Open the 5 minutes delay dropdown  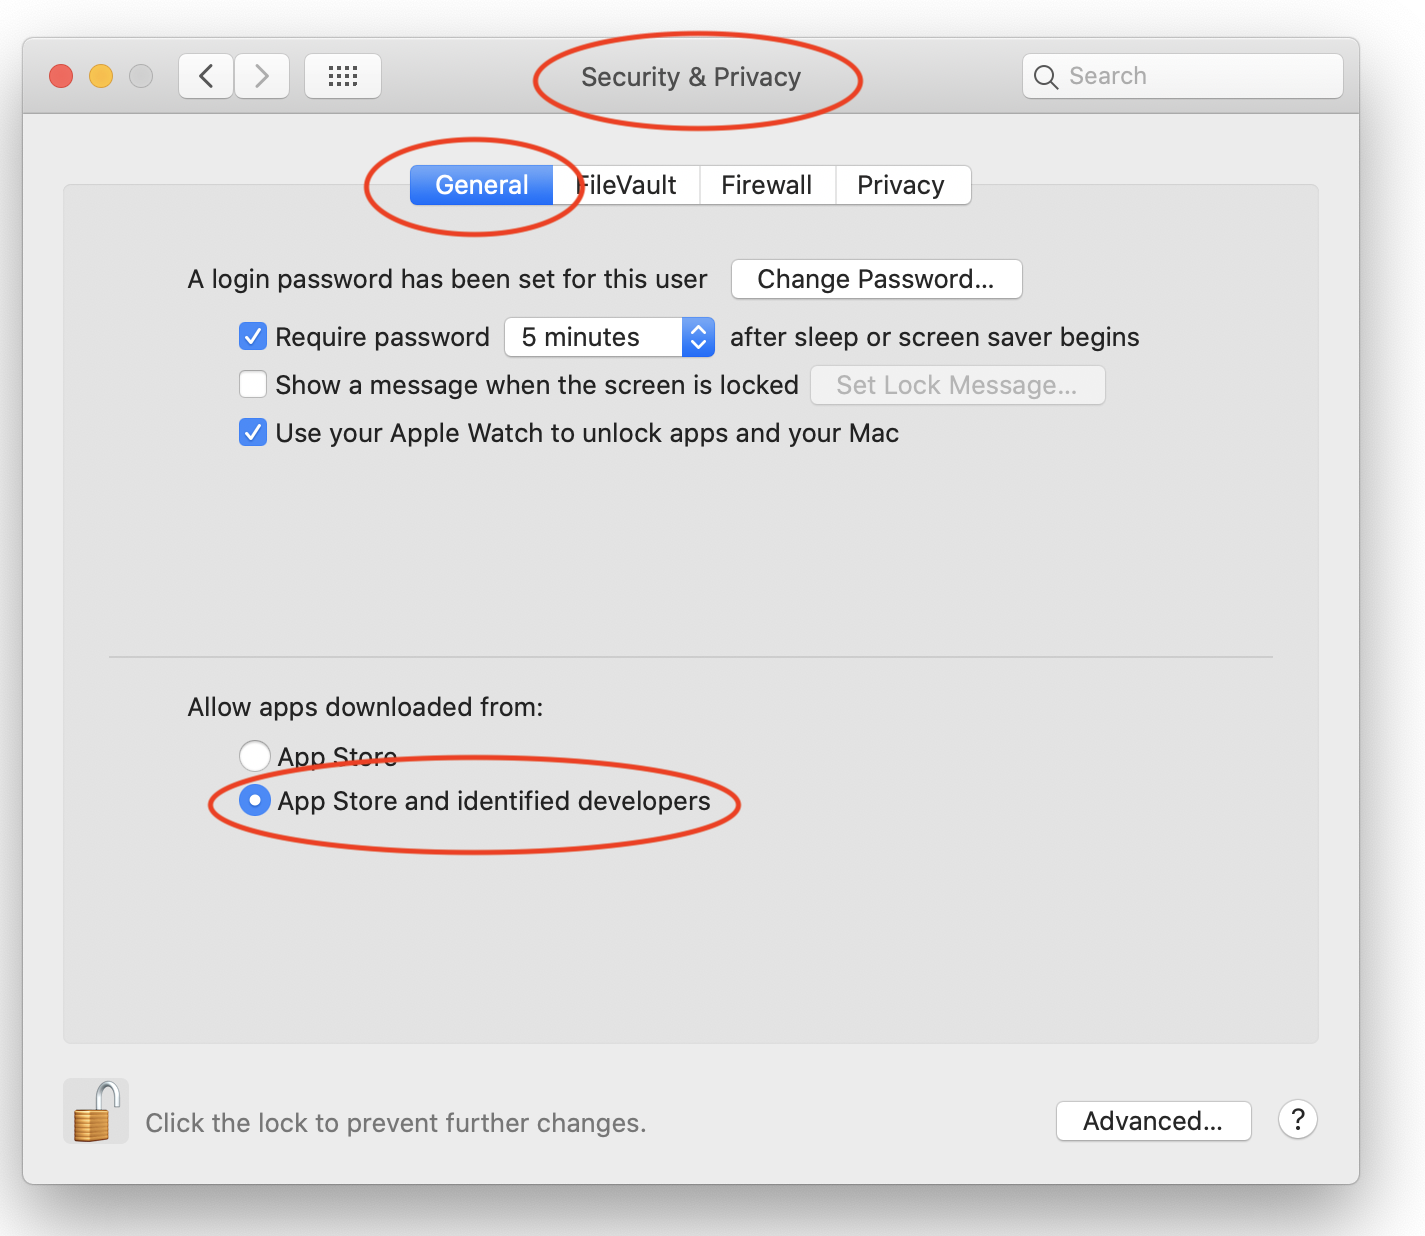tap(609, 337)
